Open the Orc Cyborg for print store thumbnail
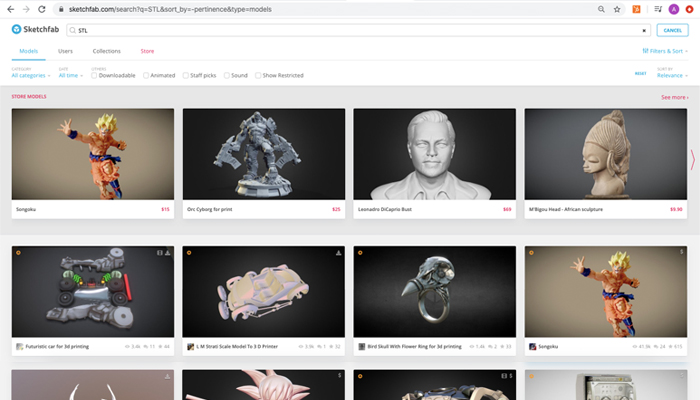 pos(264,154)
